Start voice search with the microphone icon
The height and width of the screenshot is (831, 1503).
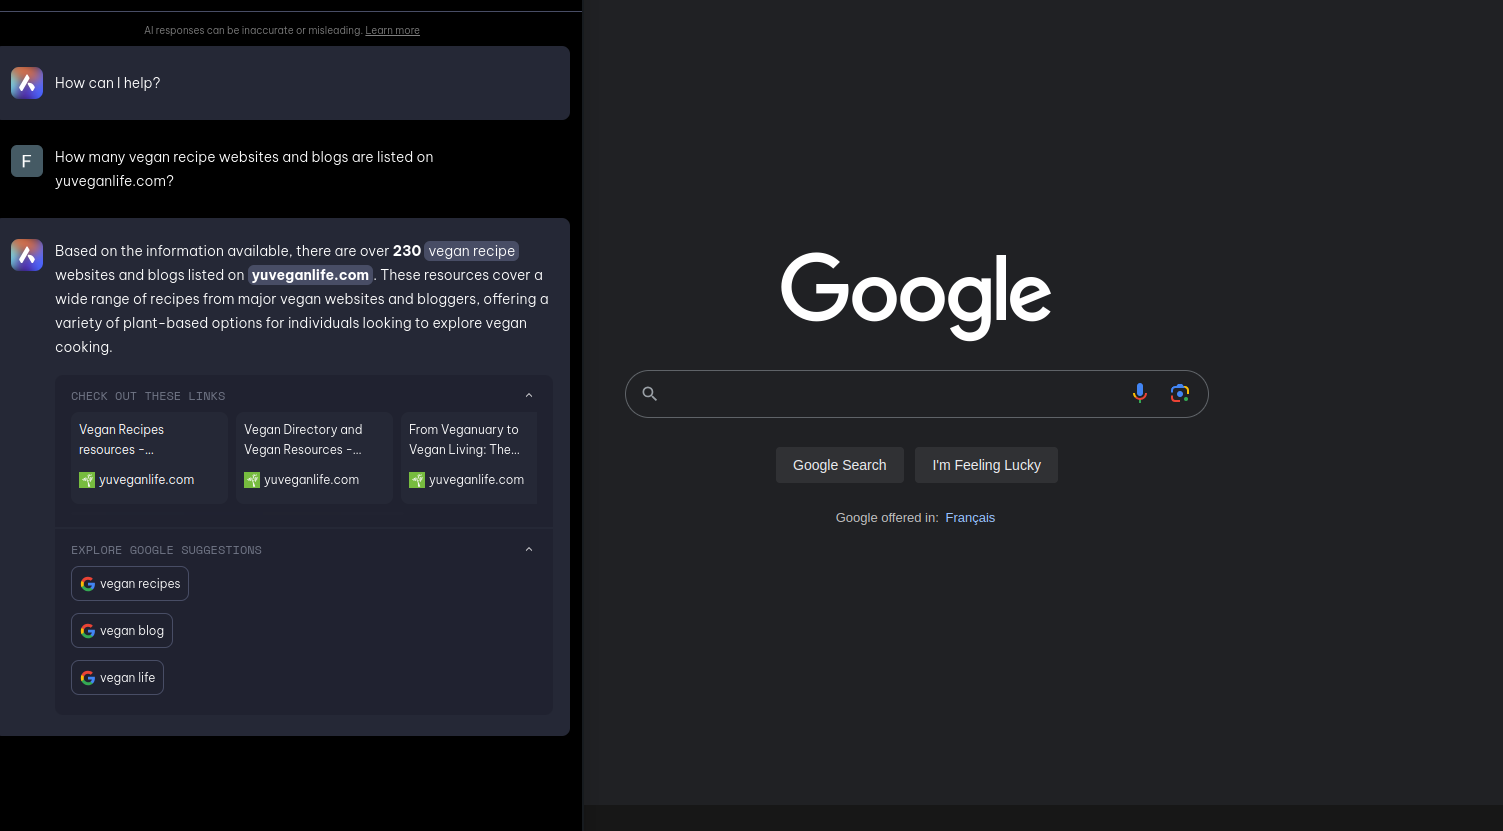click(1139, 393)
